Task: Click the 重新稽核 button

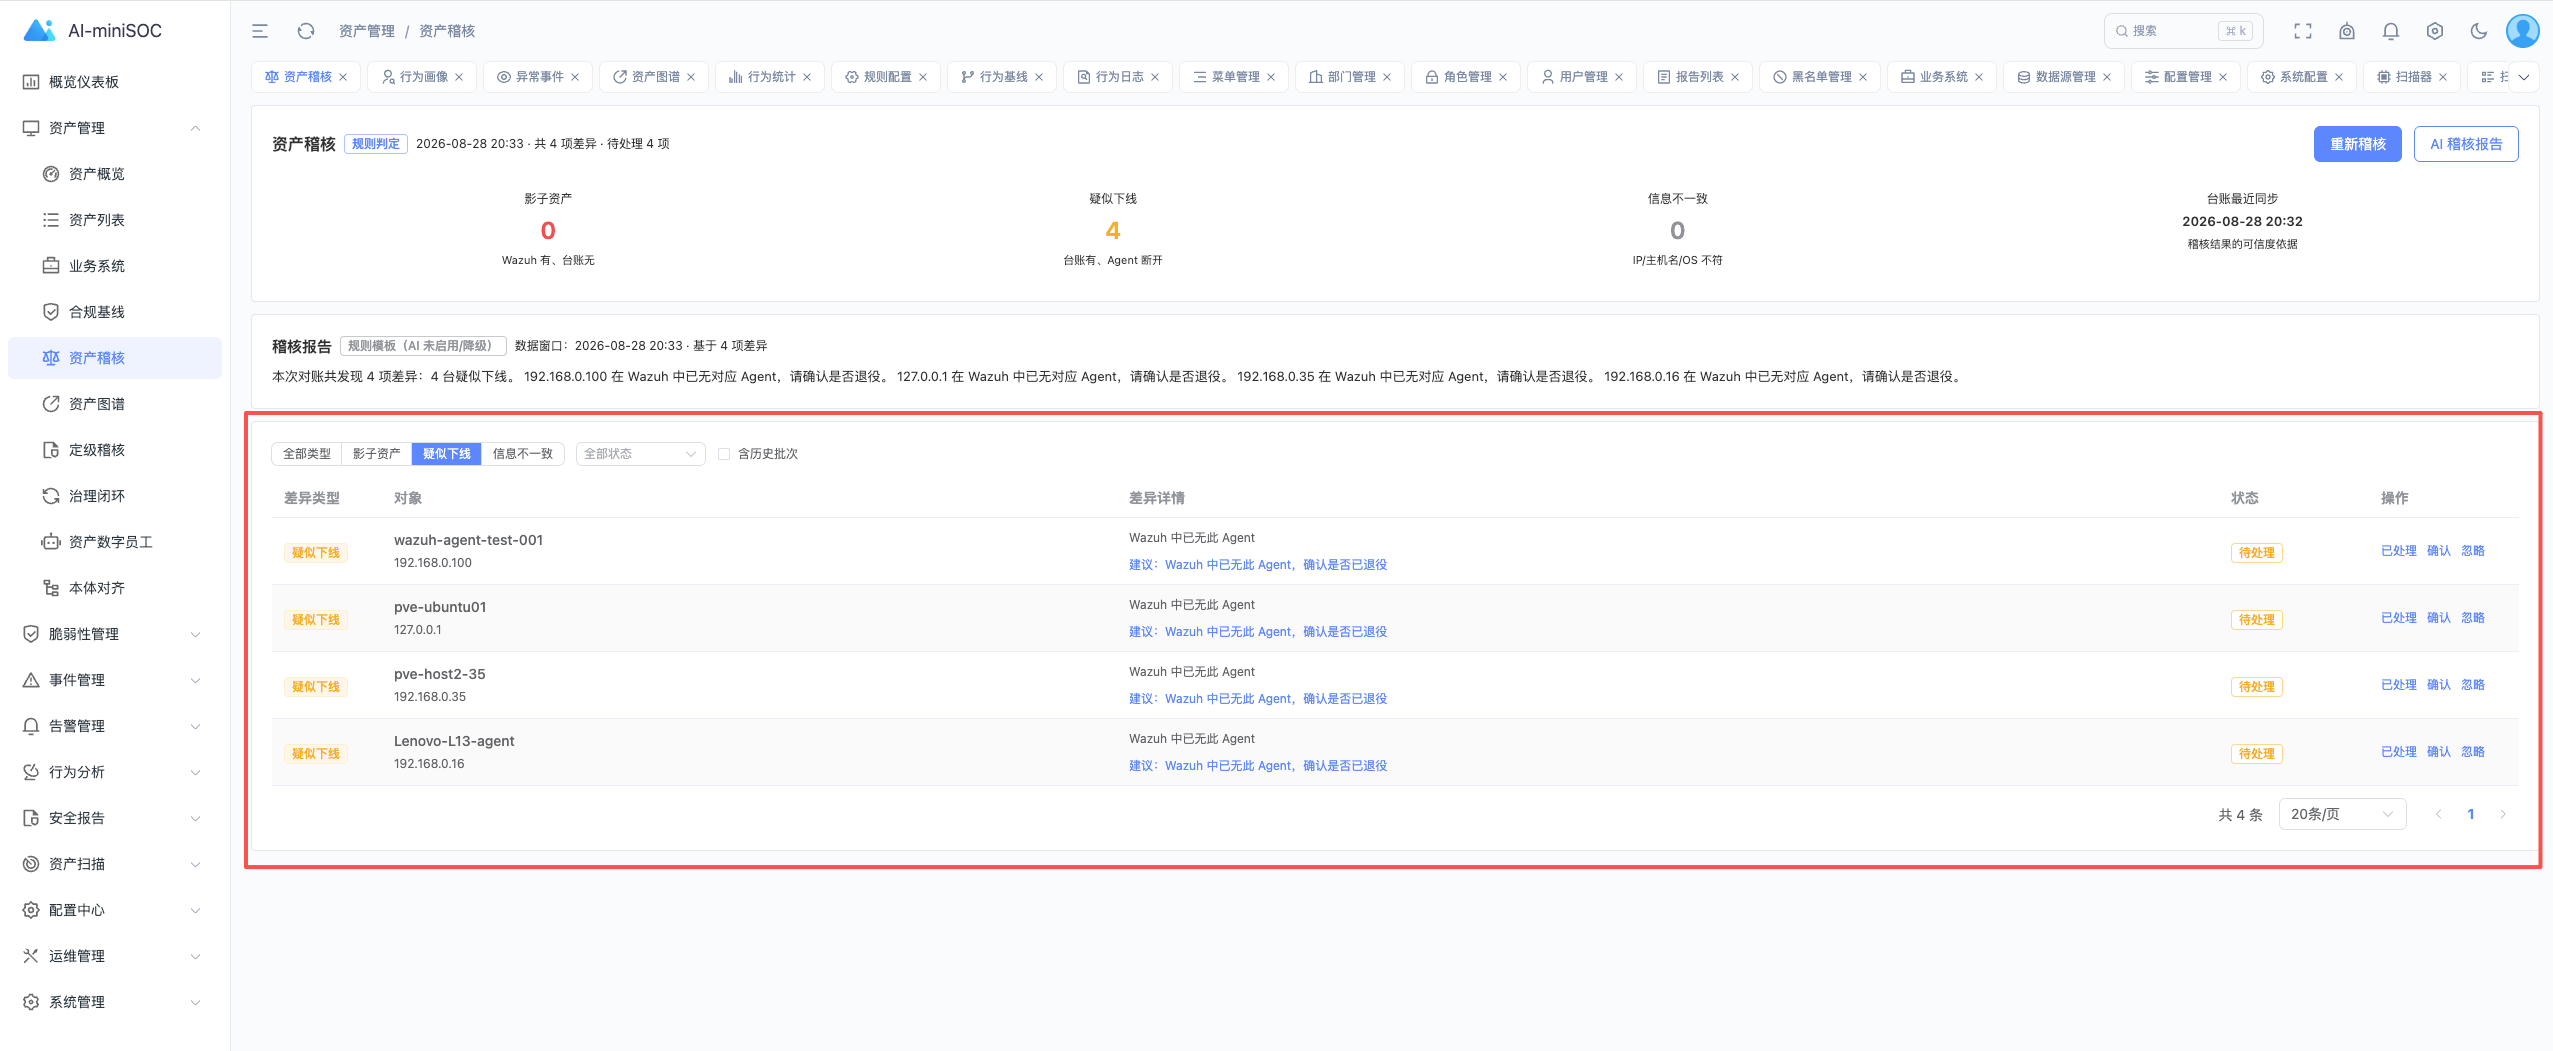Action: [x=2357, y=144]
